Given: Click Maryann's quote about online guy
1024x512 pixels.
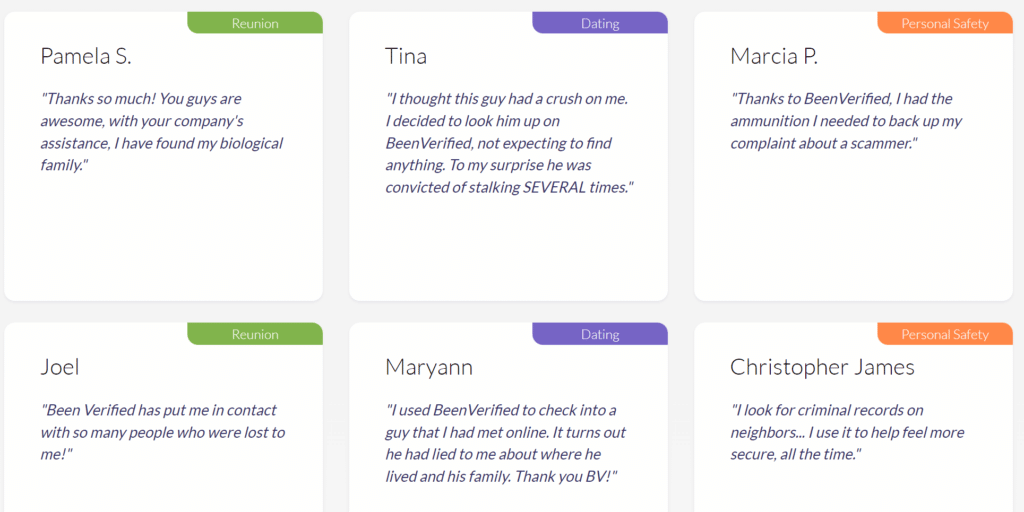Looking at the screenshot, I should [505, 443].
